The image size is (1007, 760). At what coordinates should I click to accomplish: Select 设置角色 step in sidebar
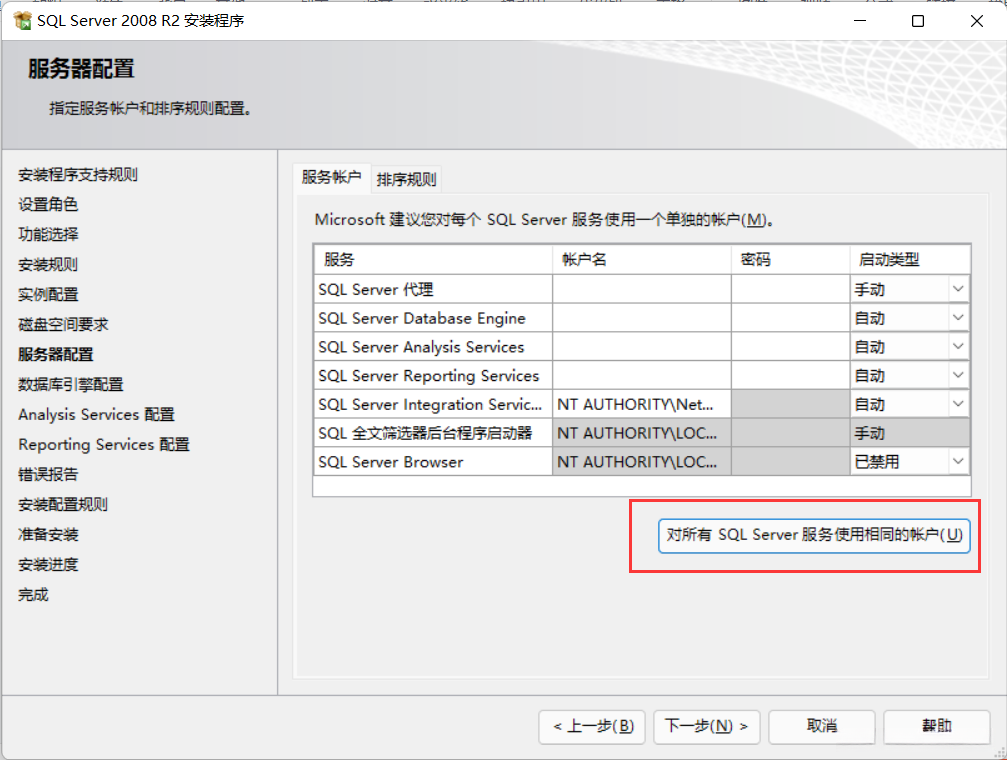point(48,204)
